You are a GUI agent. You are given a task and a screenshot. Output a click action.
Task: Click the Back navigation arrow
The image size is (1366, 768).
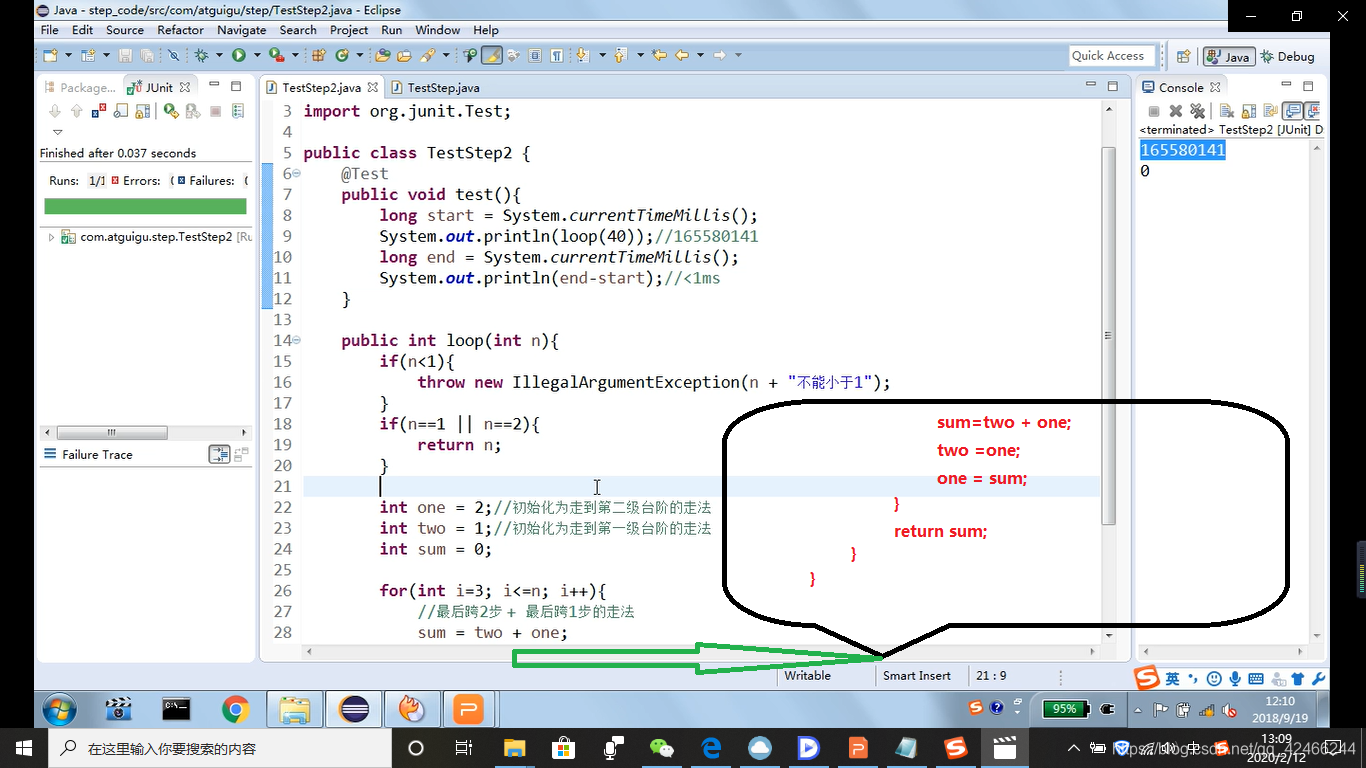pos(682,55)
